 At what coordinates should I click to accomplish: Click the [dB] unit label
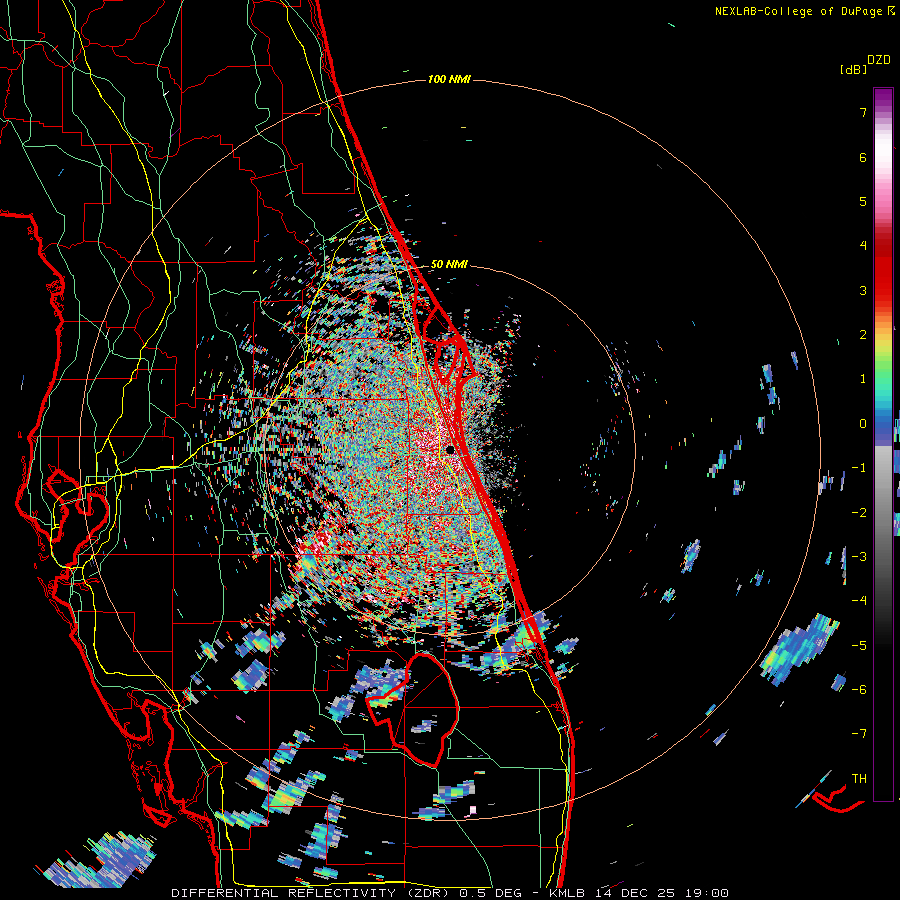pyautogui.click(x=853, y=70)
